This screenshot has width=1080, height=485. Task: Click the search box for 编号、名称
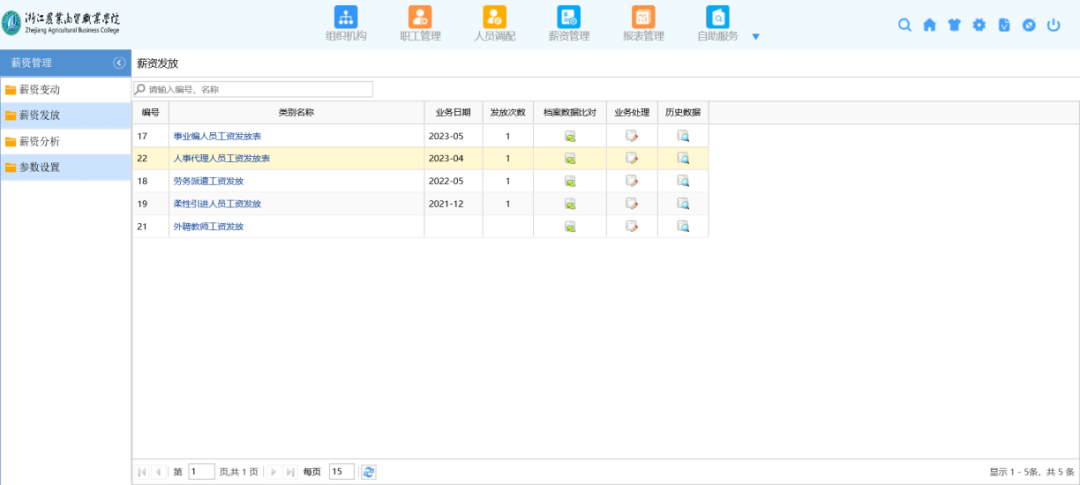pos(255,90)
